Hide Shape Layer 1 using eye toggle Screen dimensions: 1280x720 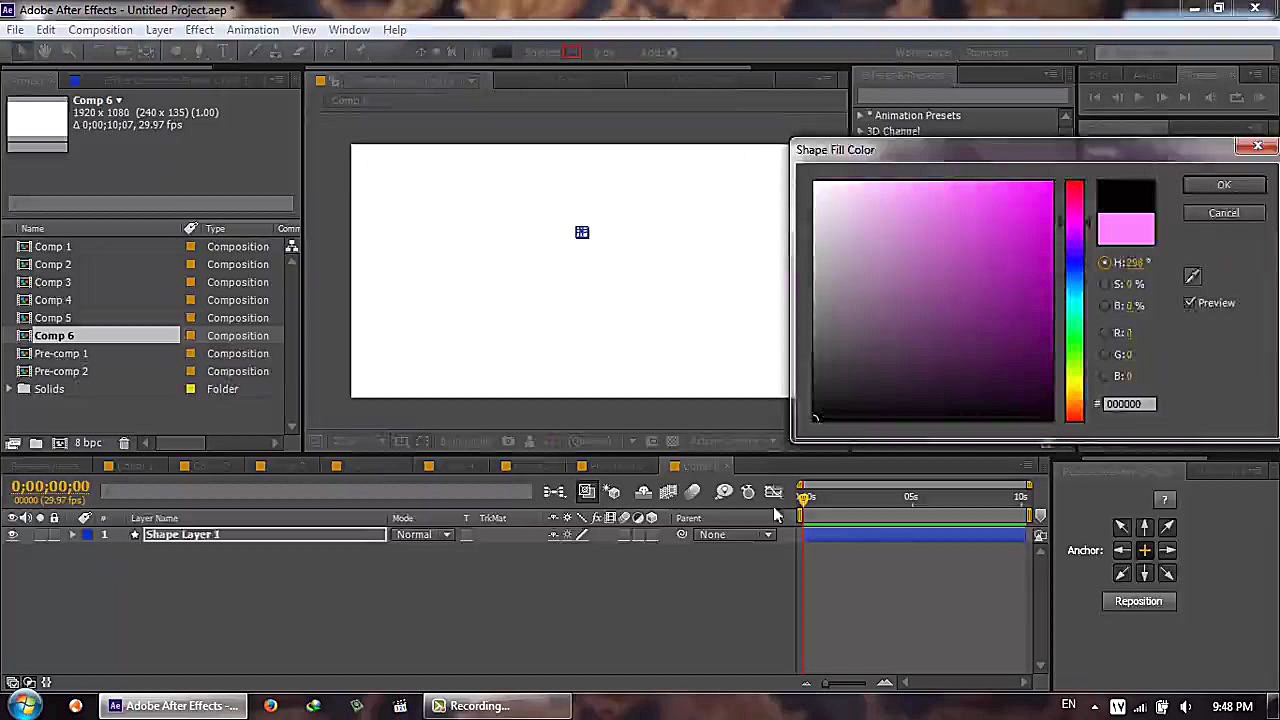click(x=12, y=535)
